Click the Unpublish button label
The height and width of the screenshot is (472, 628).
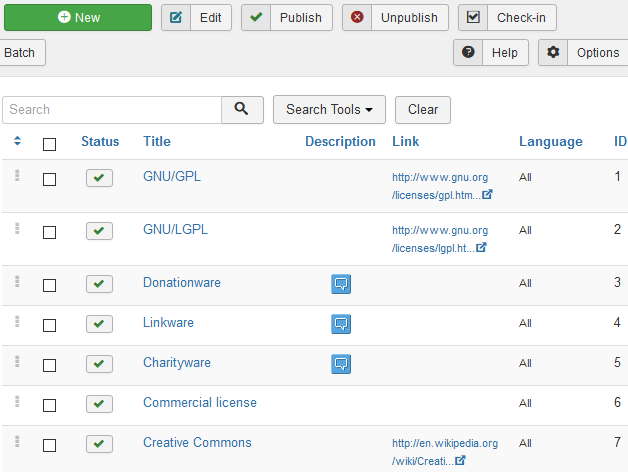click(409, 18)
